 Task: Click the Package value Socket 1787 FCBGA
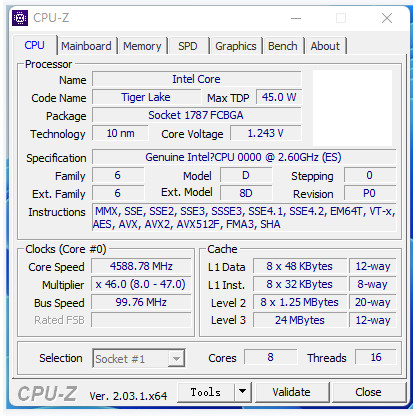(197, 115)
